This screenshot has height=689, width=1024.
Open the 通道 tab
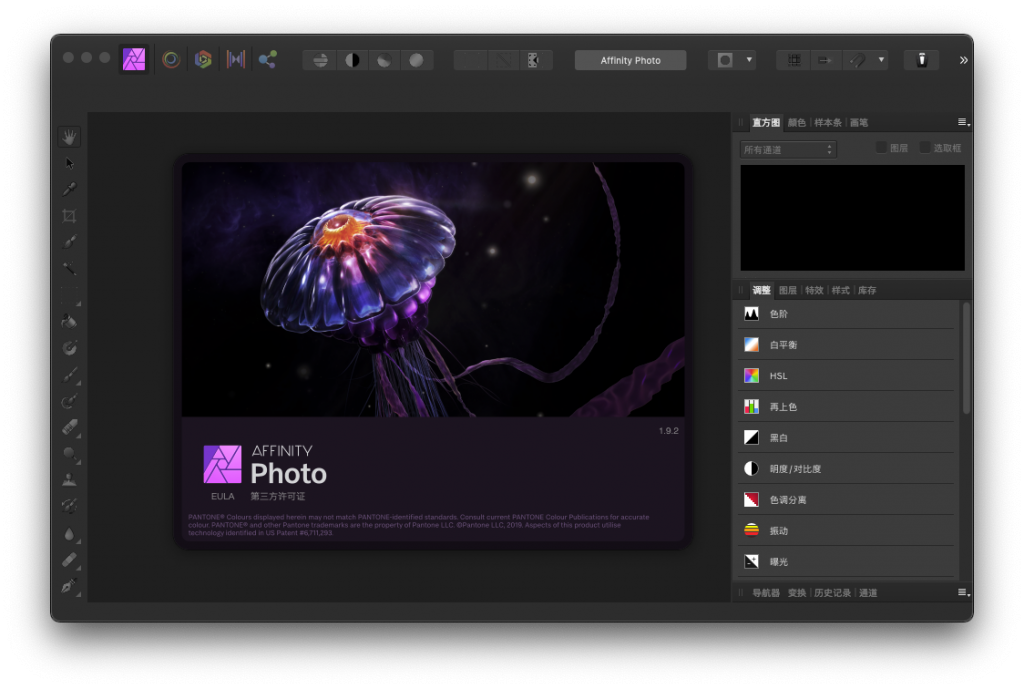coord(867,592)
